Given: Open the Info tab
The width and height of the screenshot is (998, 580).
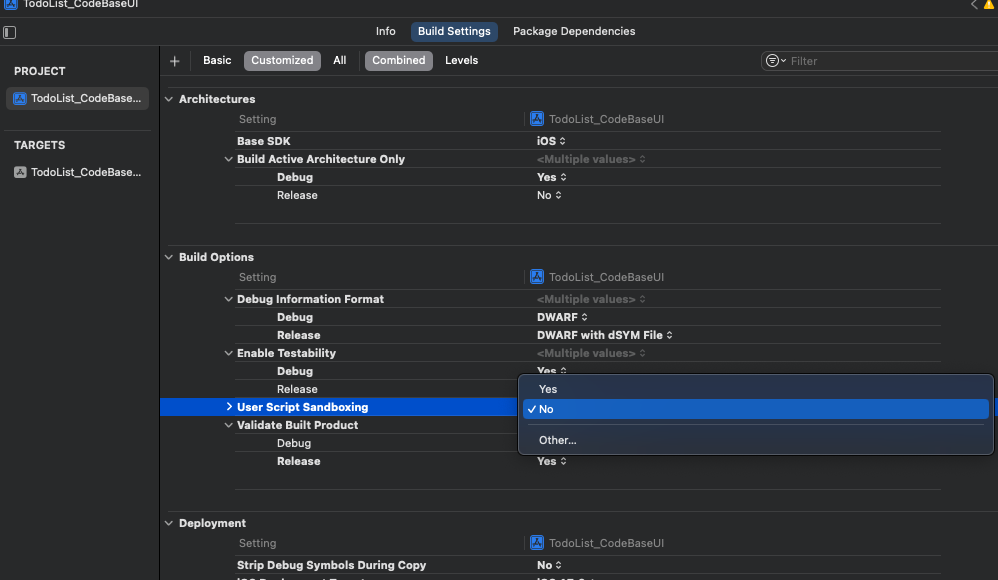Looking at the screenshot, I should (x=385, y=31).
